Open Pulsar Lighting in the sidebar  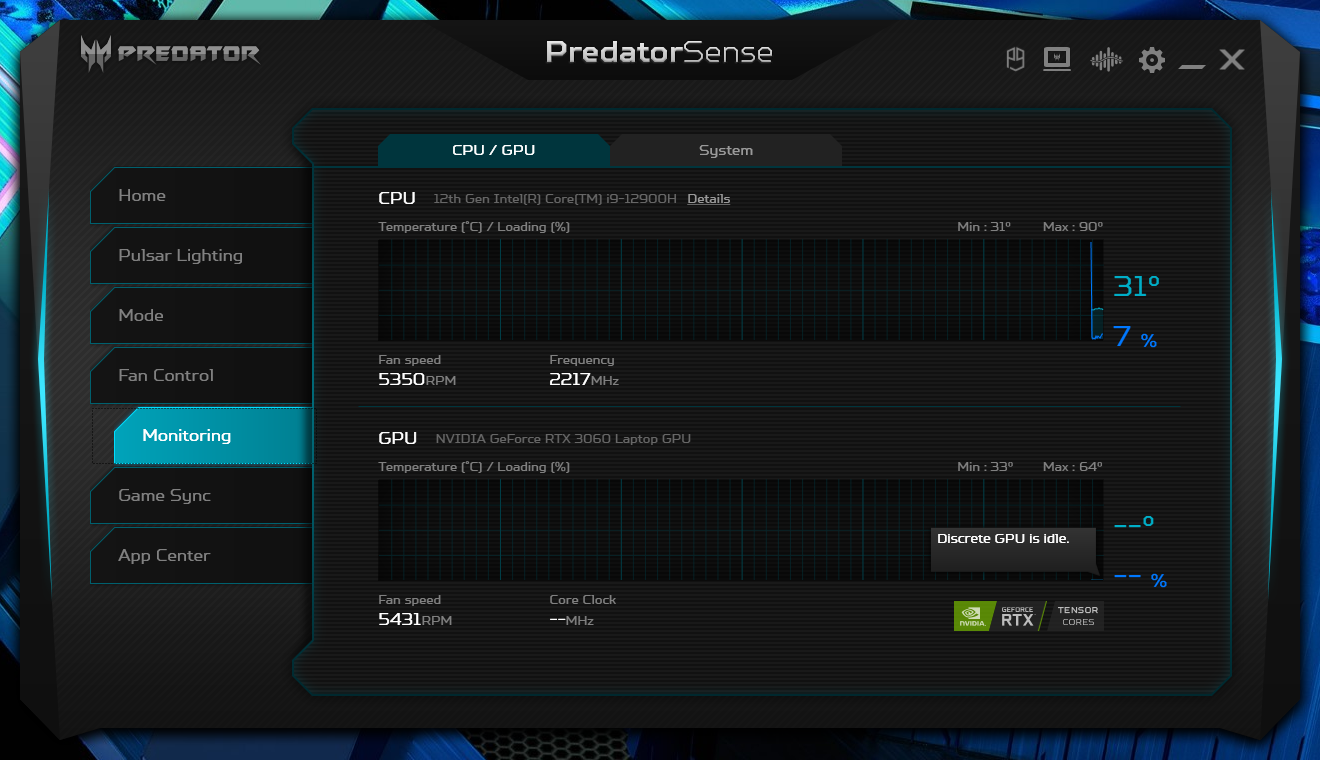point(201,256)
